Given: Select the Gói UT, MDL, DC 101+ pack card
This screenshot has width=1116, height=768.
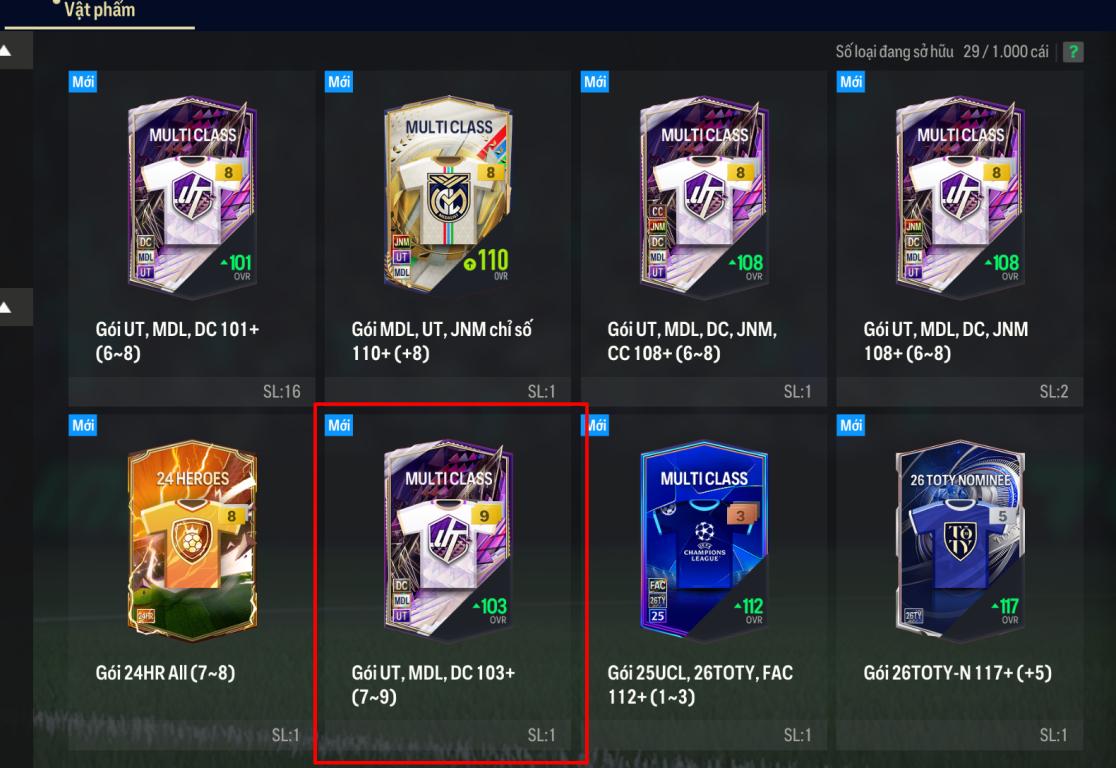Looking at the screenshot, I should [191, 238].
